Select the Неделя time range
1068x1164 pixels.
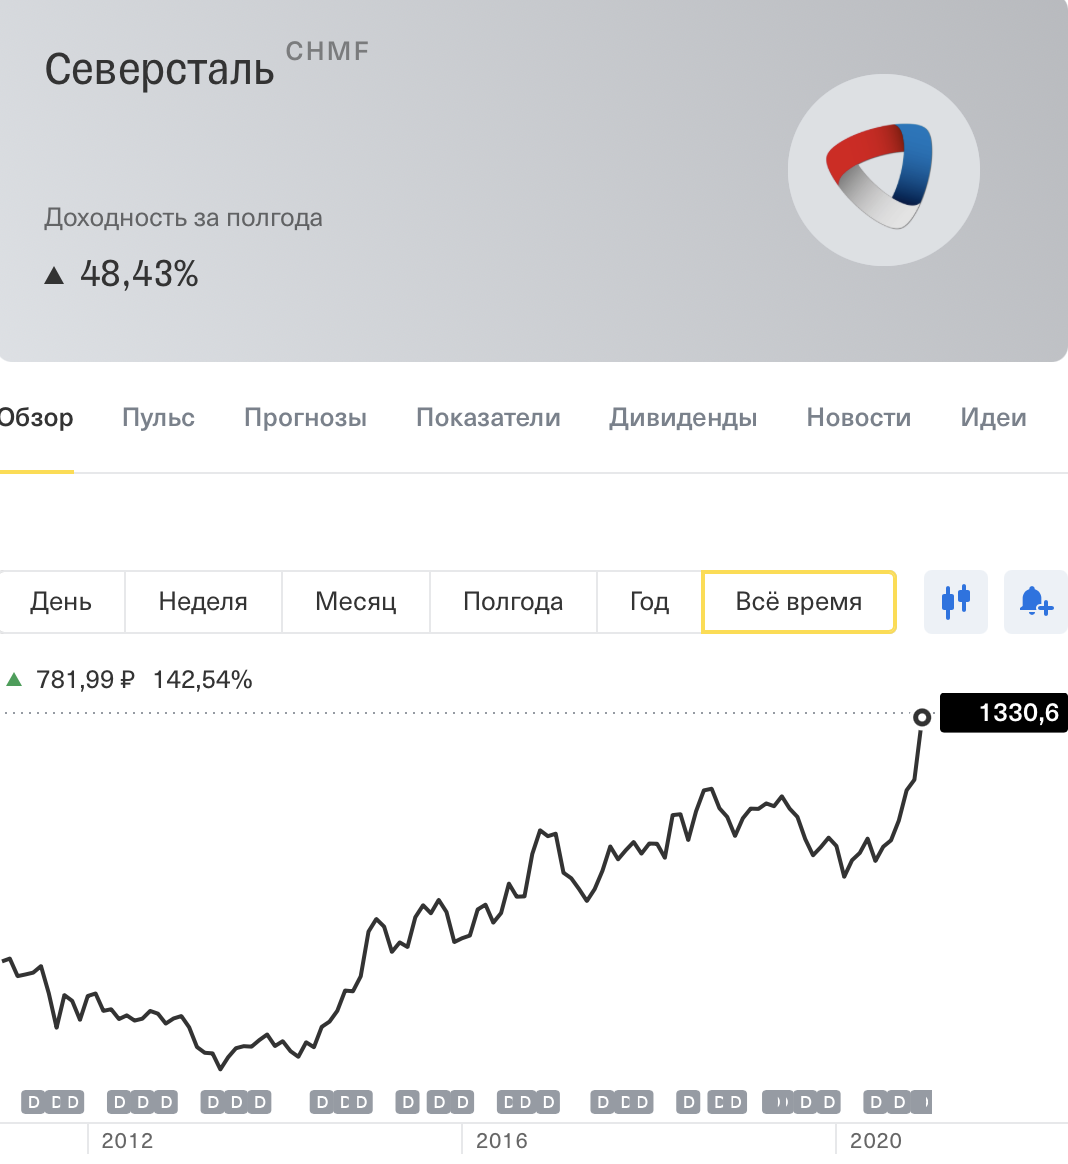click(x=203, y=601)
